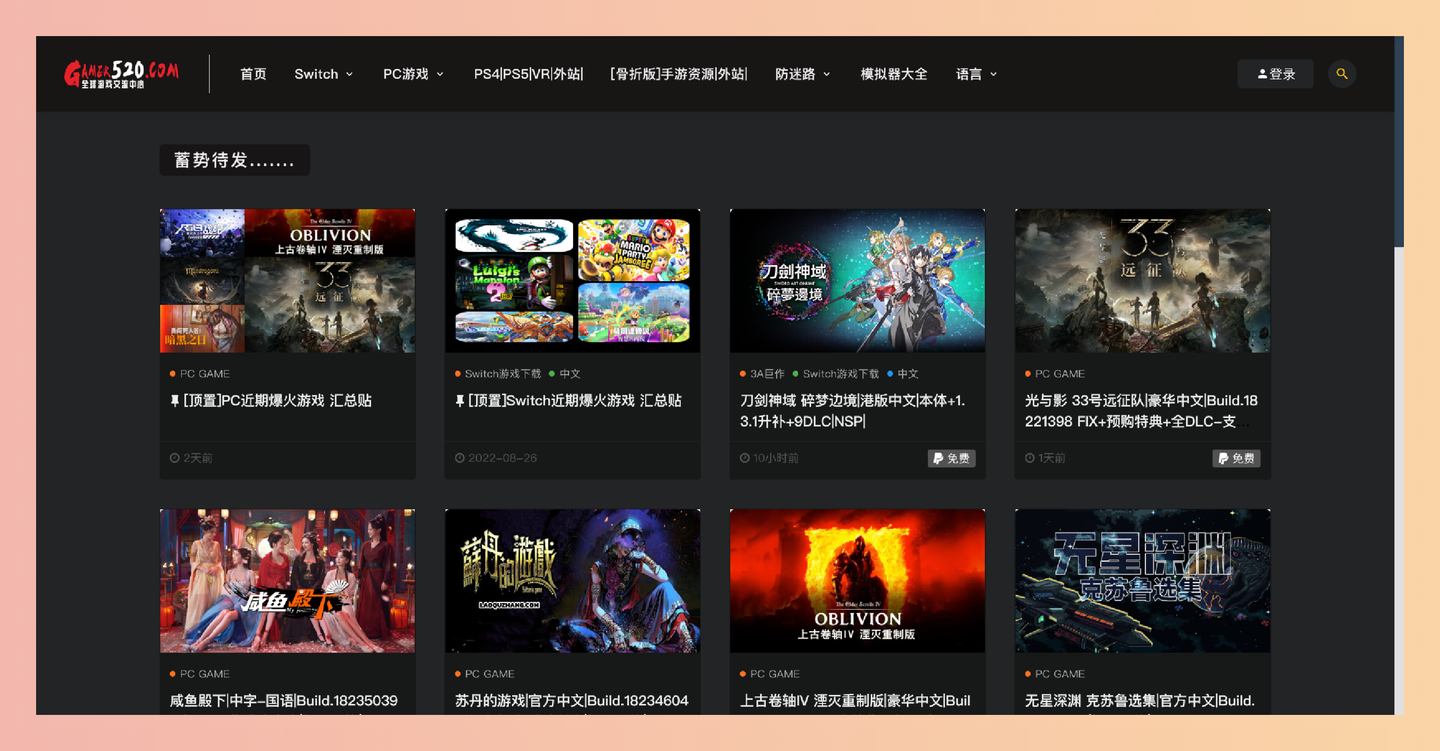Click 免费 badge on 光与影 card
Viewport: 1440px width, 751px height.
coord(1237,458)
